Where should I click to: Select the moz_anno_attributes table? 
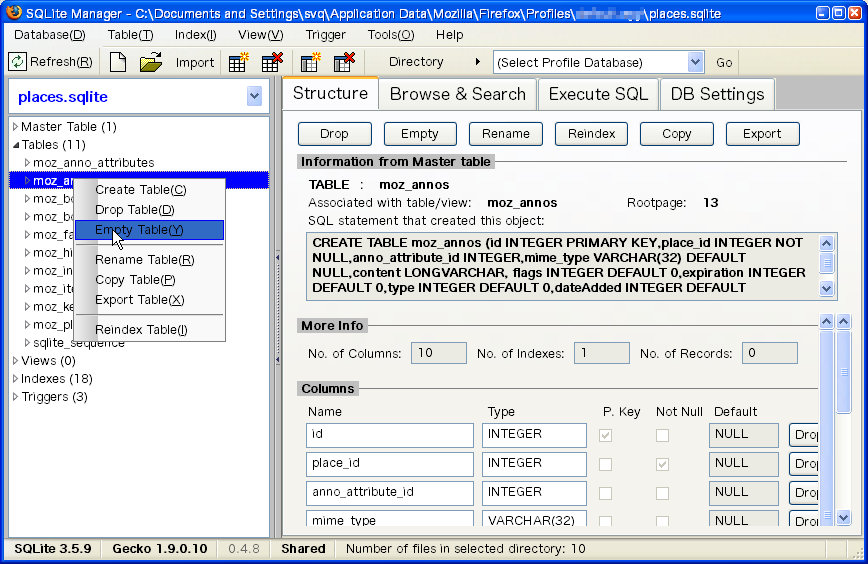pyautogui.click(x=94, y=163)
